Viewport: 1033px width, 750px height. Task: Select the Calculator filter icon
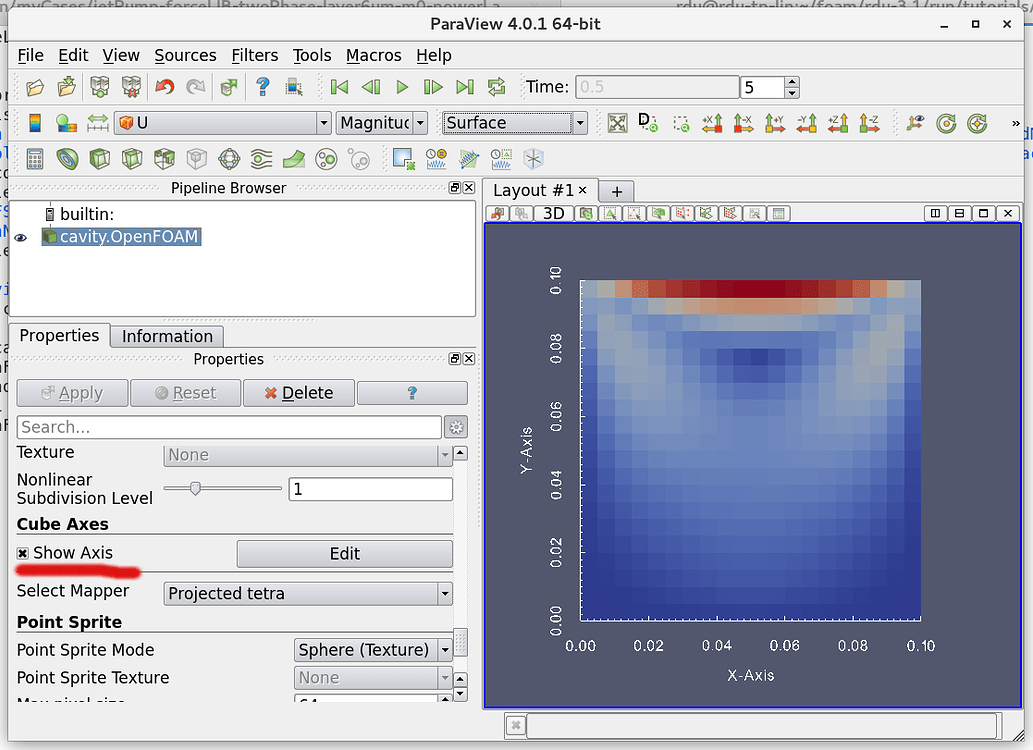pyautogui.click(x=35, y=158)
